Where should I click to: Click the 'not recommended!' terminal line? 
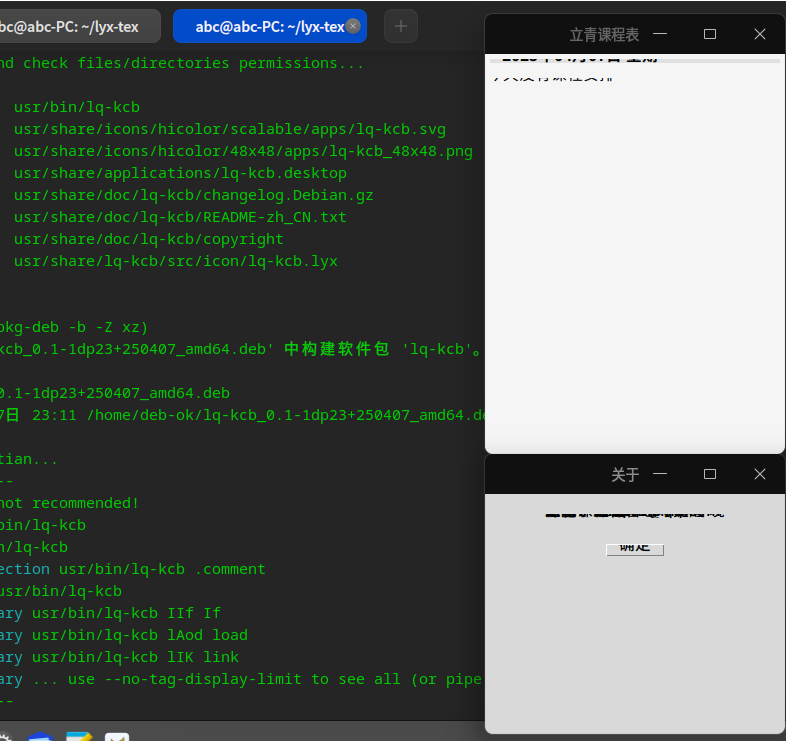(69, 503)
